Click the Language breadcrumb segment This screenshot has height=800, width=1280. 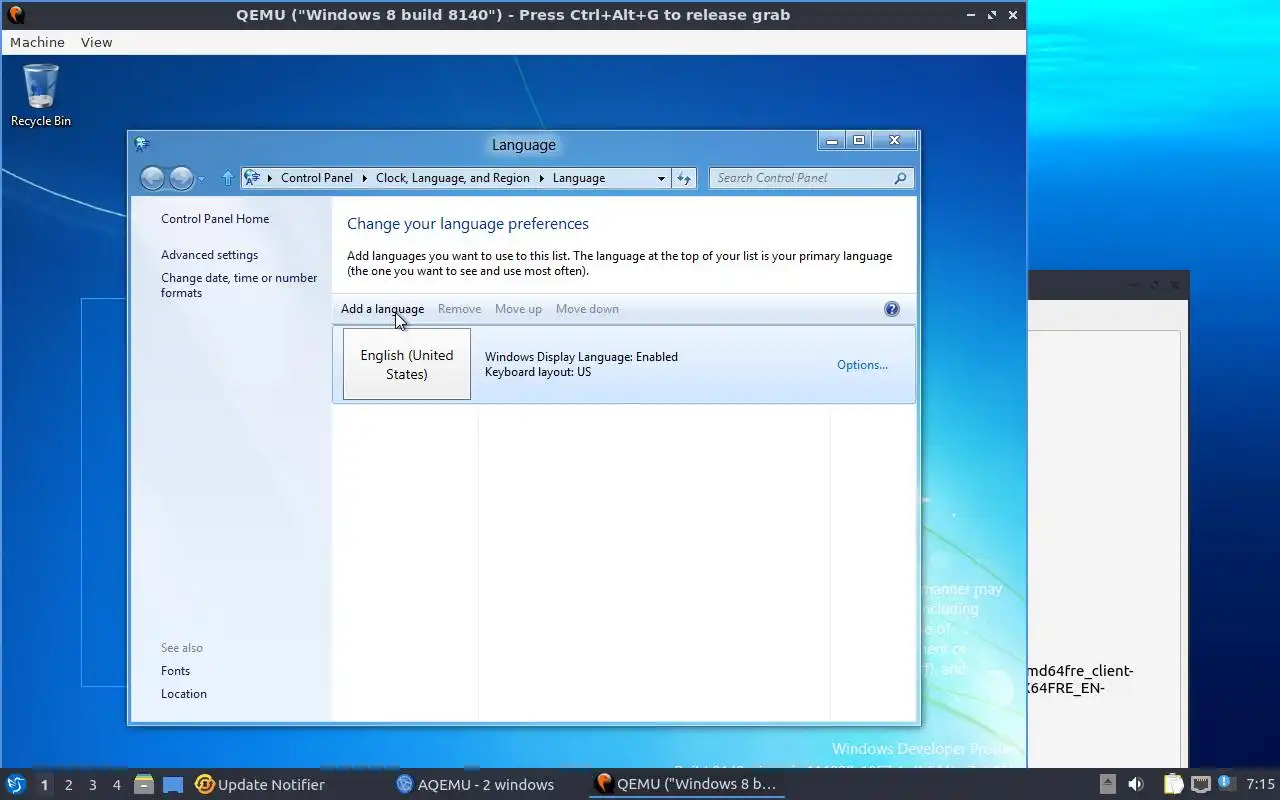(579, 178)
